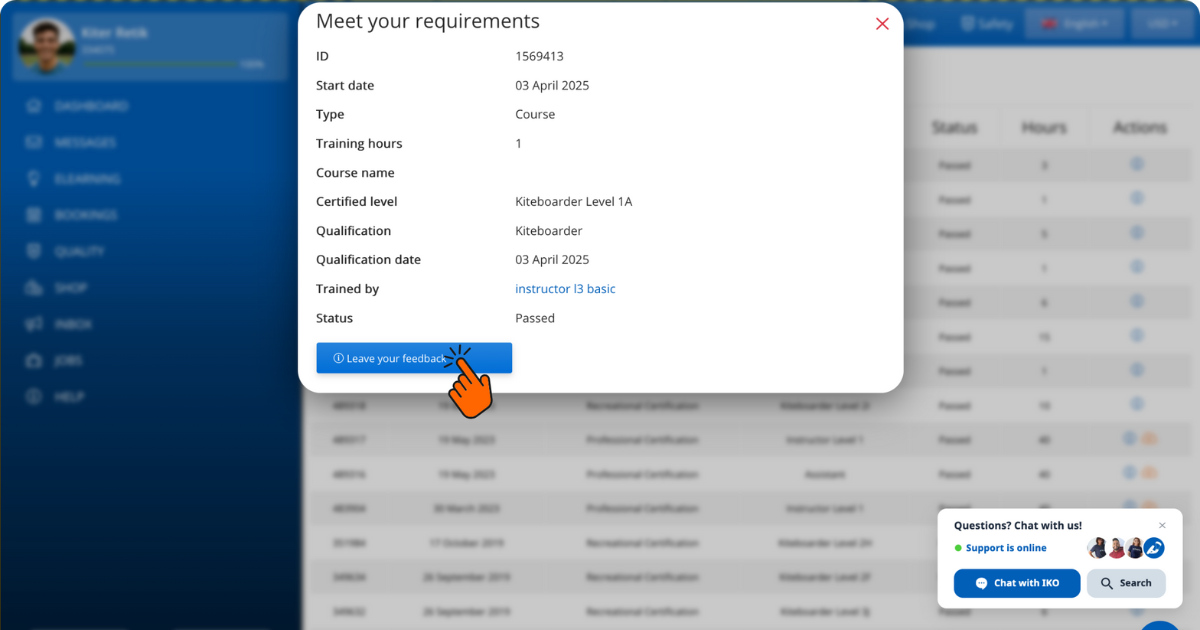Screen dimensions: 1200x630
Task: Select Shop in the top navigation bar
Action: pos(922,23)
